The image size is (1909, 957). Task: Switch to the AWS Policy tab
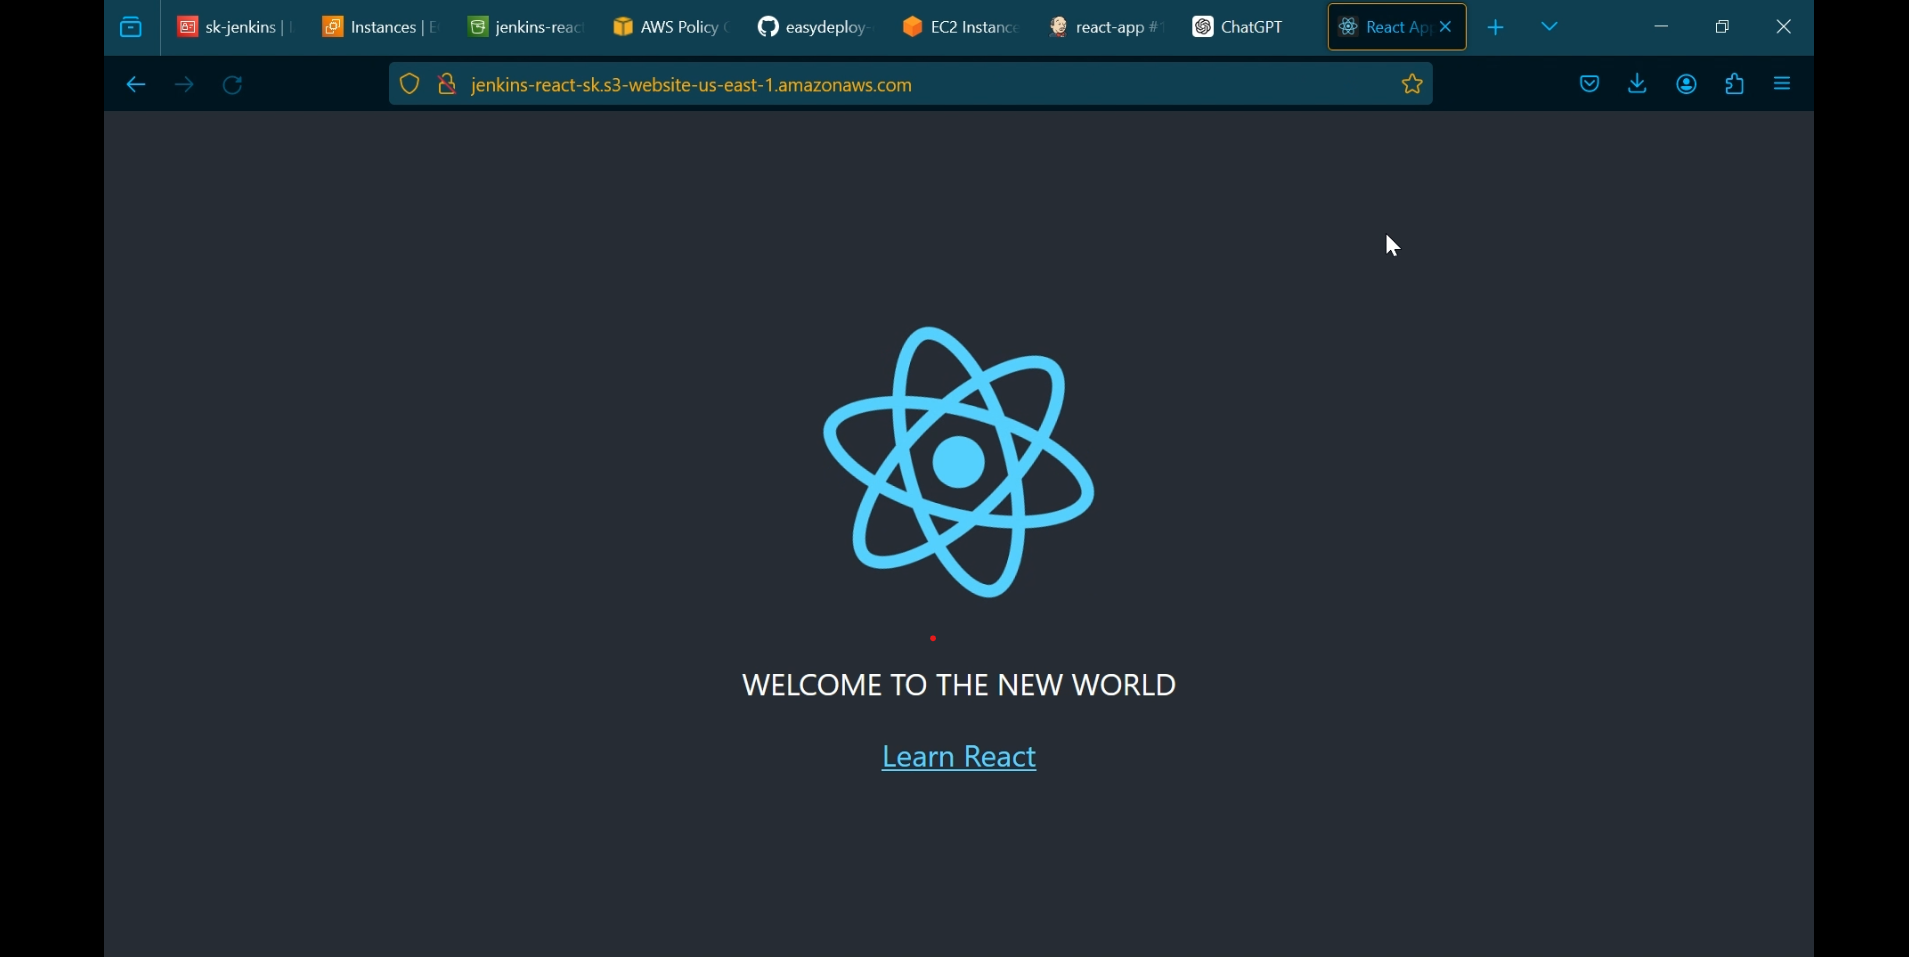pyautogui.click(x=670, y=28)
